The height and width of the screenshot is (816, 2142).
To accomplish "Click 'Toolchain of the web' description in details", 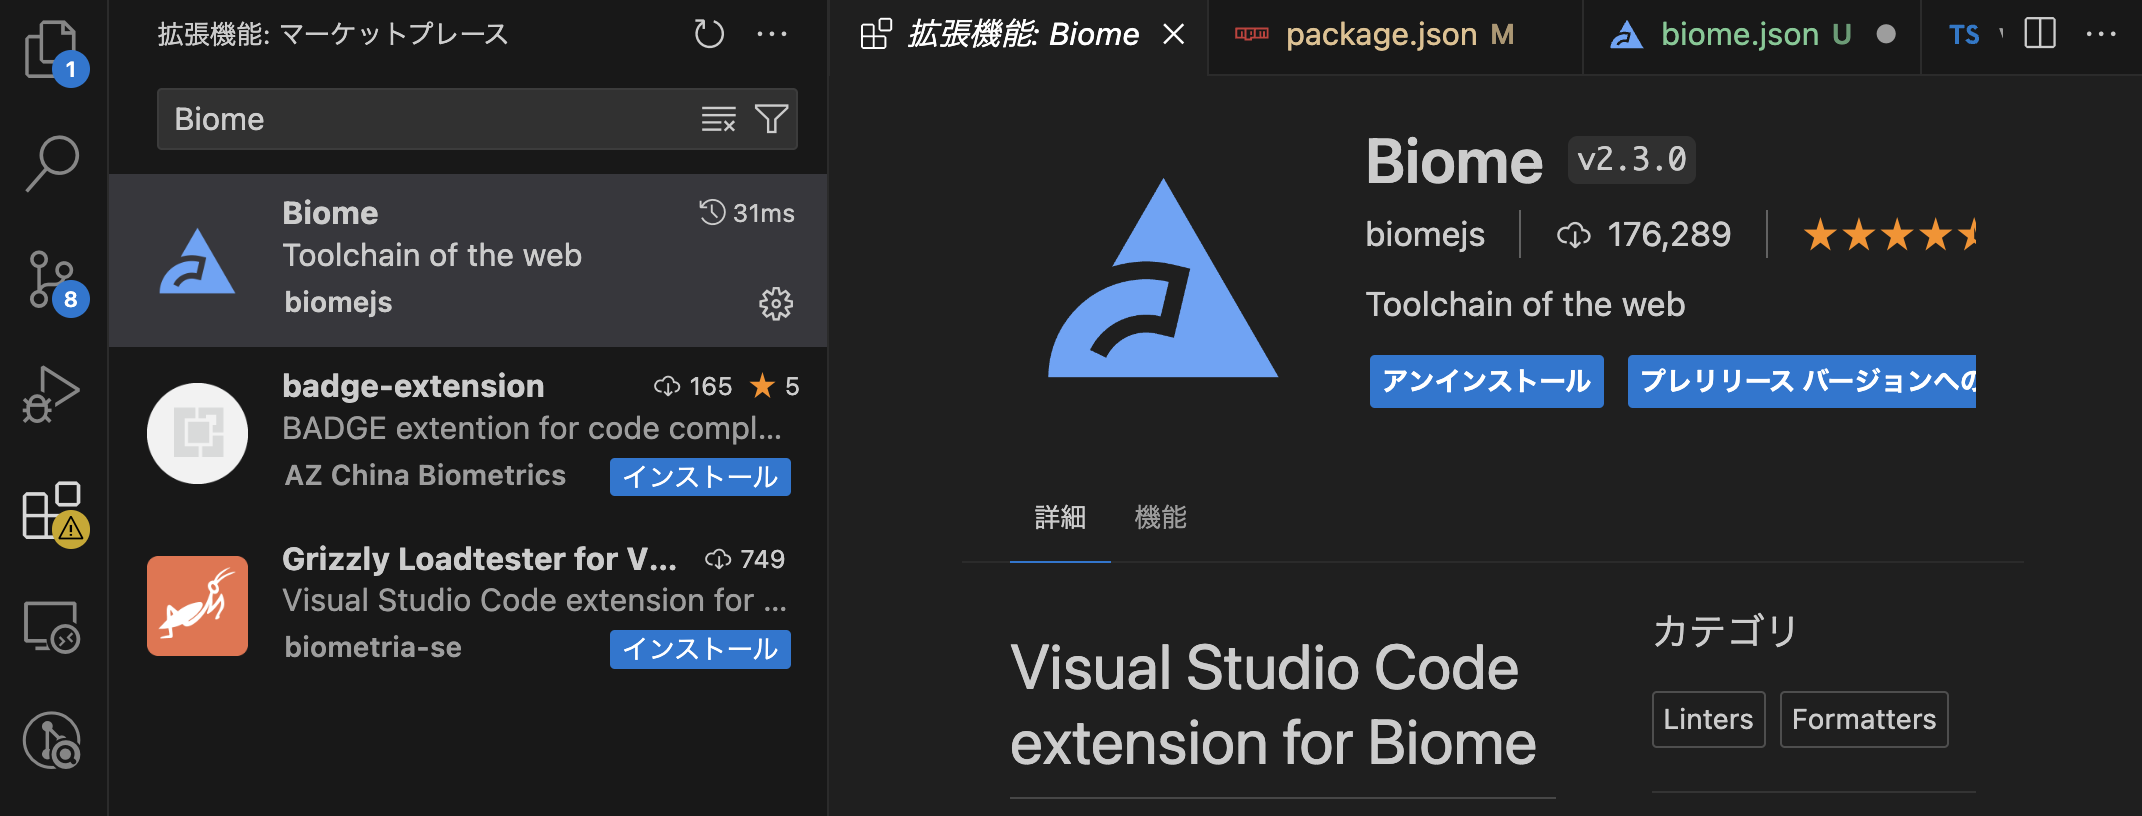I will click(x=1525, y=304).
